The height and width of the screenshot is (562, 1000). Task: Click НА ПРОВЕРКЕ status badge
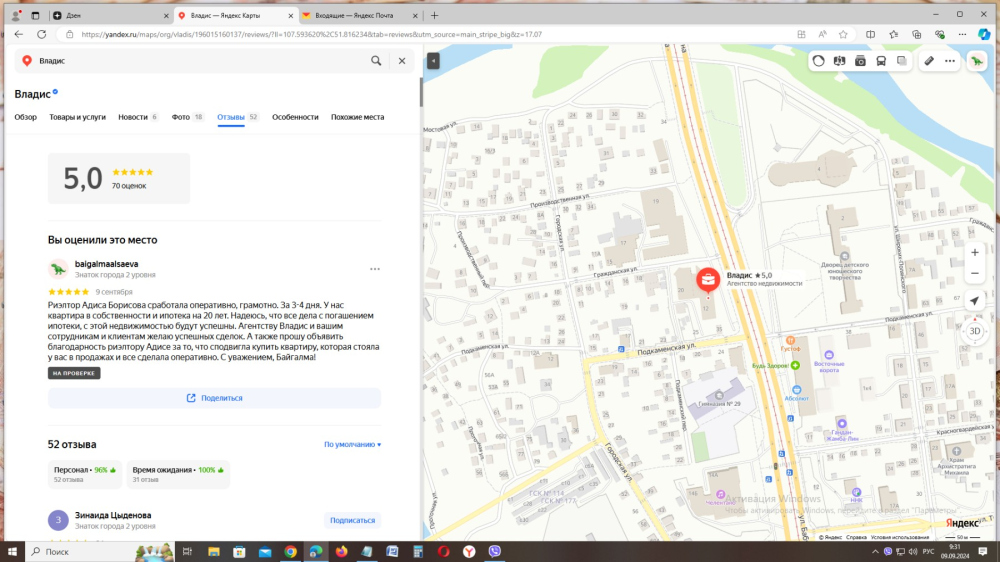coord(74,373)
